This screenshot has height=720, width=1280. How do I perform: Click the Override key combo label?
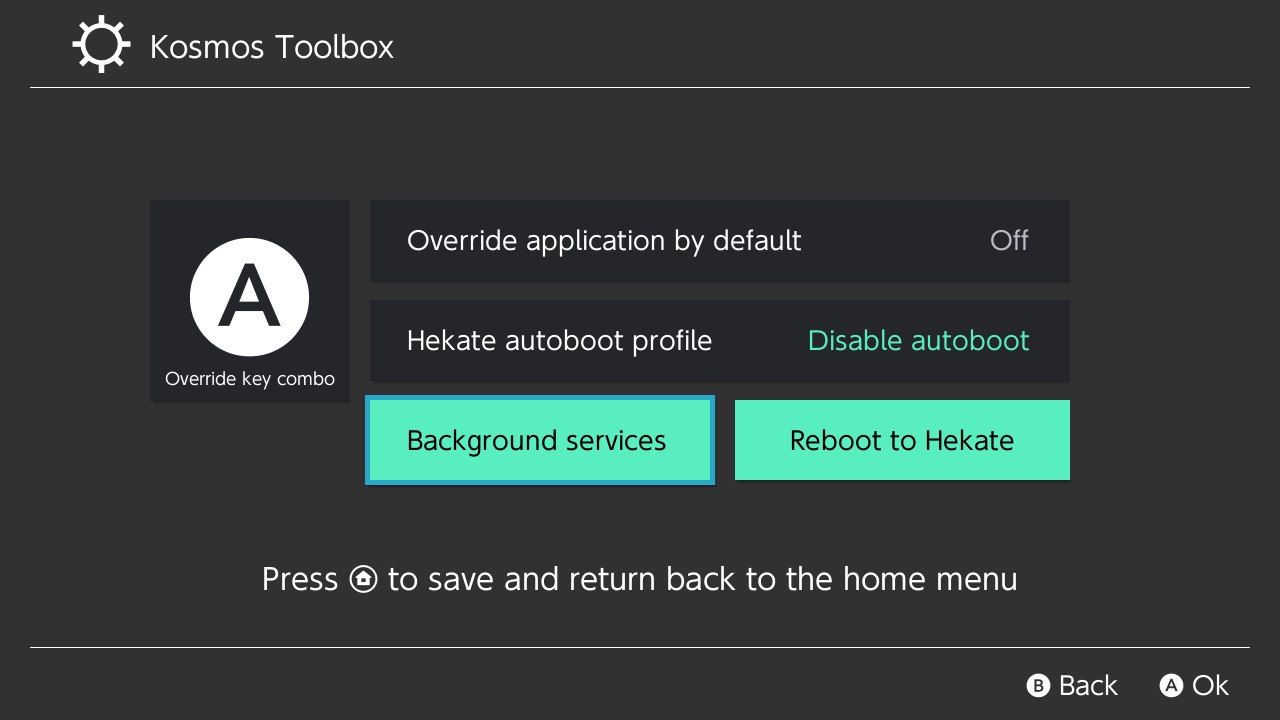pos(250,380)
